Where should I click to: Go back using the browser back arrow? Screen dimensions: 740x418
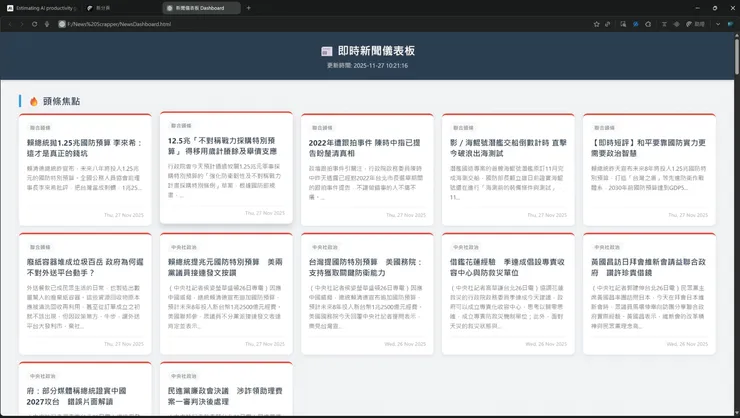tap(10, 24)
